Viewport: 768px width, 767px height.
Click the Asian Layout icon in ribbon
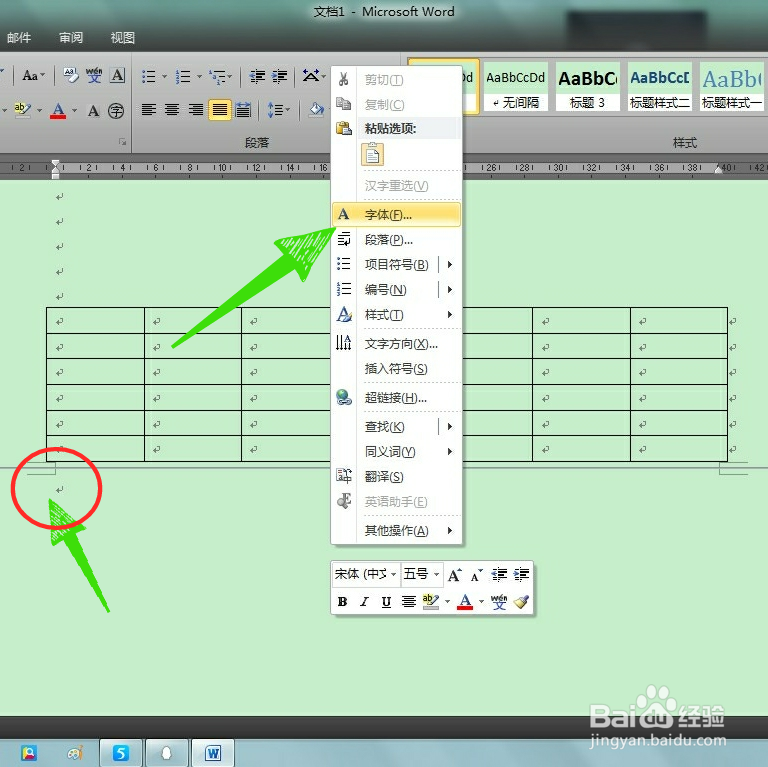(311, 76)
